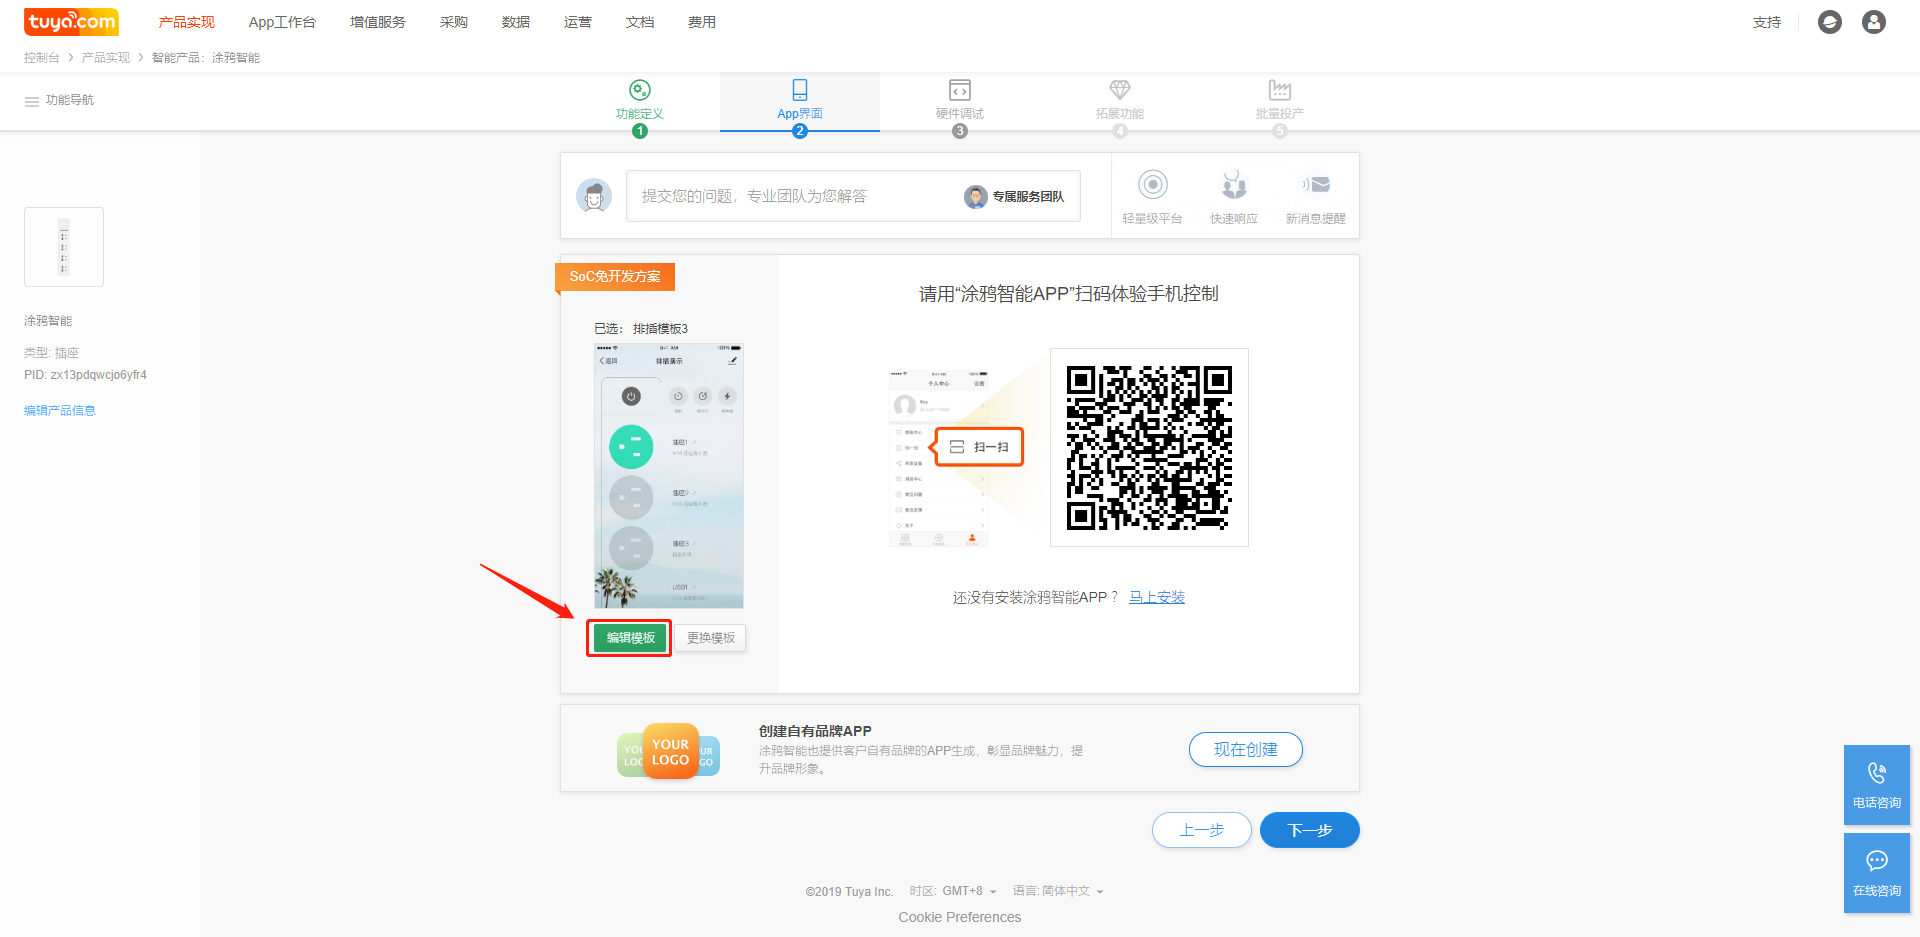
Task: Click the 在线咨询 chat icon
Action: click(x=1877, y=861)
